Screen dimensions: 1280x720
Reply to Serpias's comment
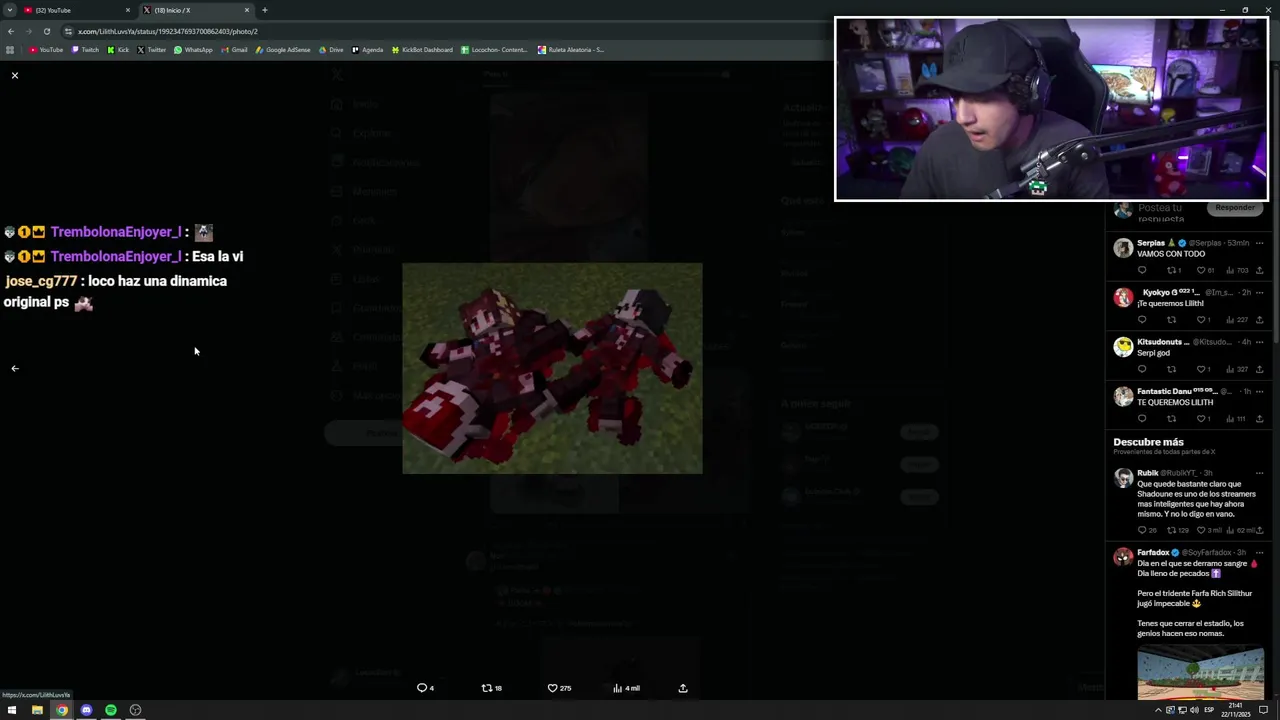point(1142,270)
